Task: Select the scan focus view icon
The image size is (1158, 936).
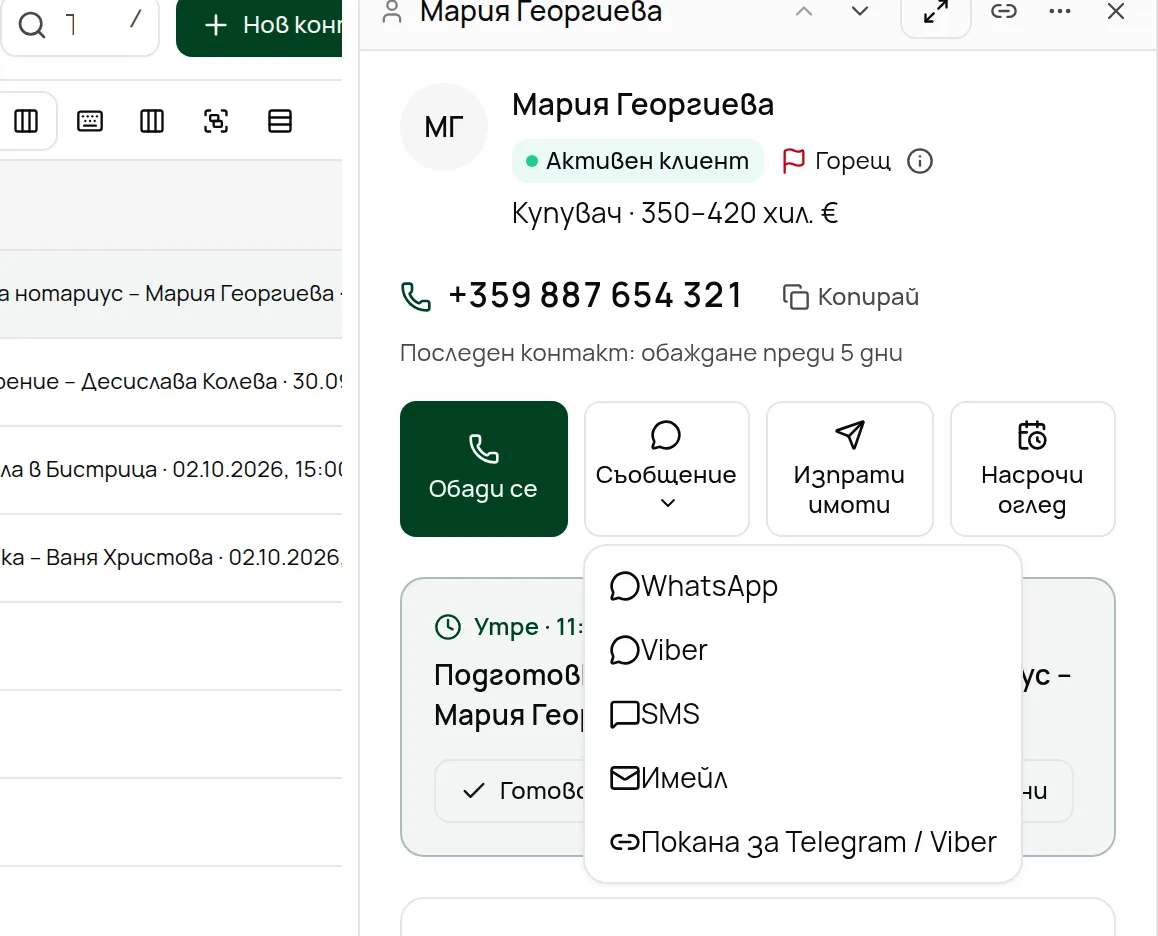Action: 216,121
